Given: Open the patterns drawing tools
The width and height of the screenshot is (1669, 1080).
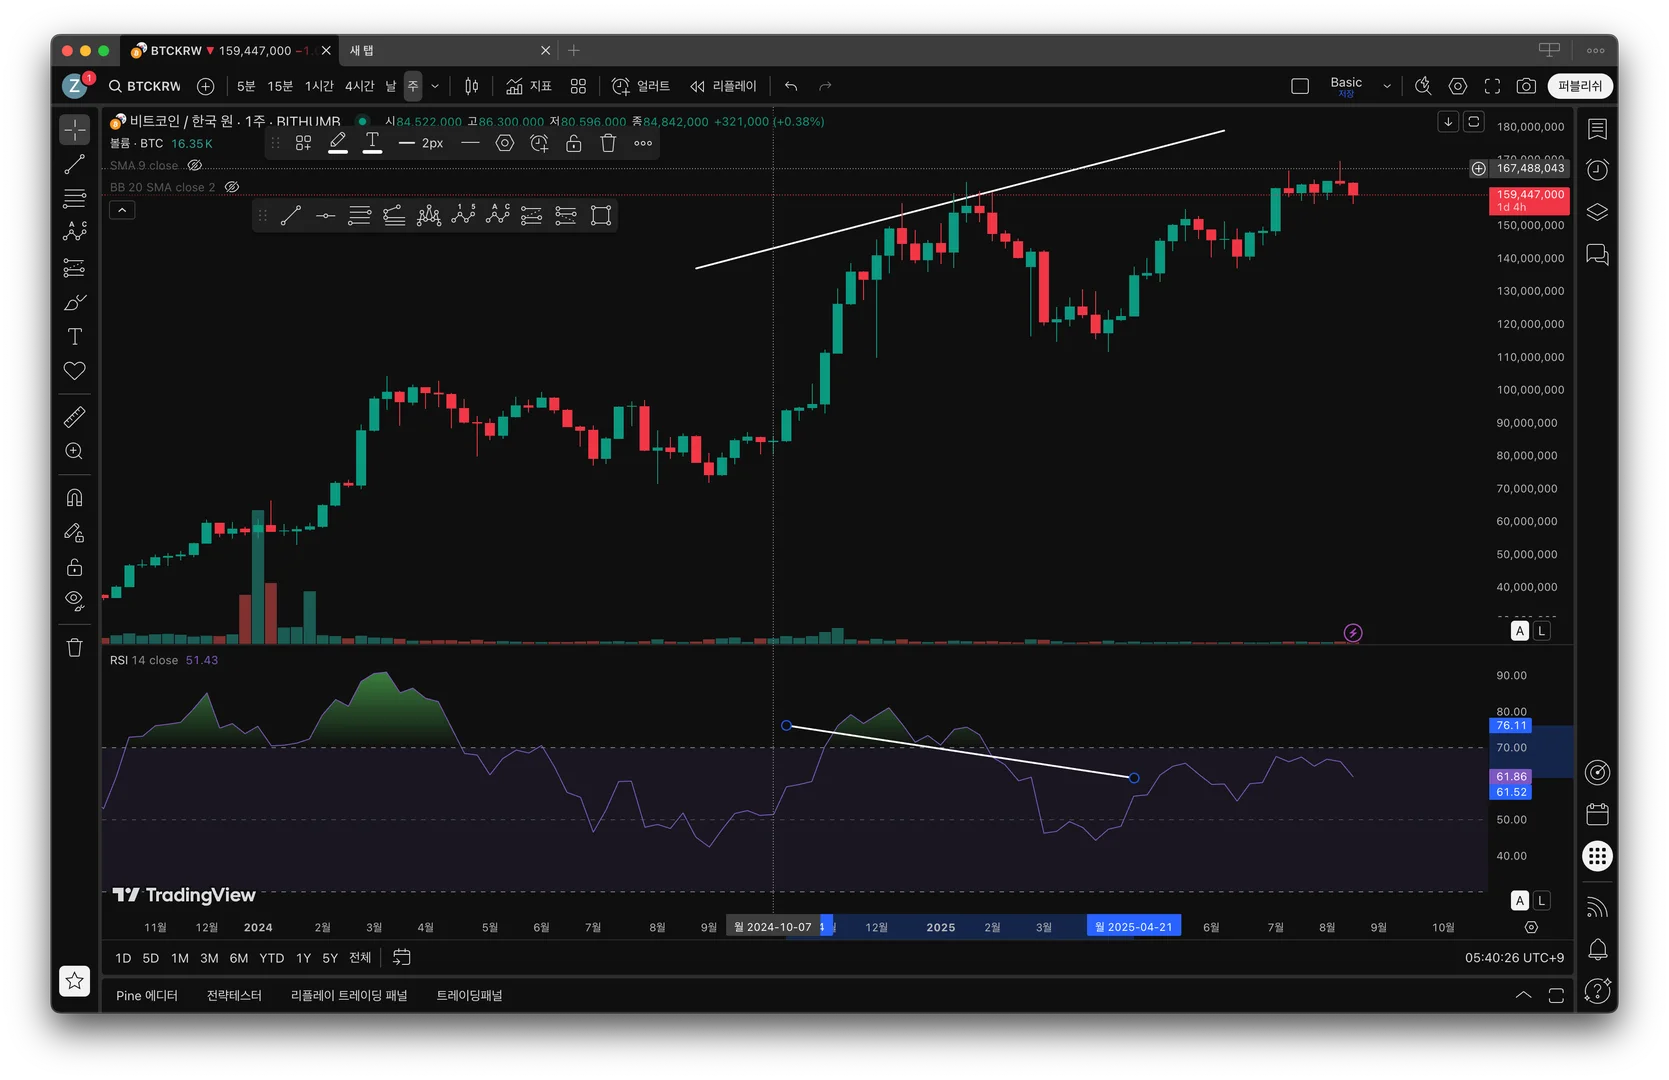Looking at the screenshot, I should [75, 232].
